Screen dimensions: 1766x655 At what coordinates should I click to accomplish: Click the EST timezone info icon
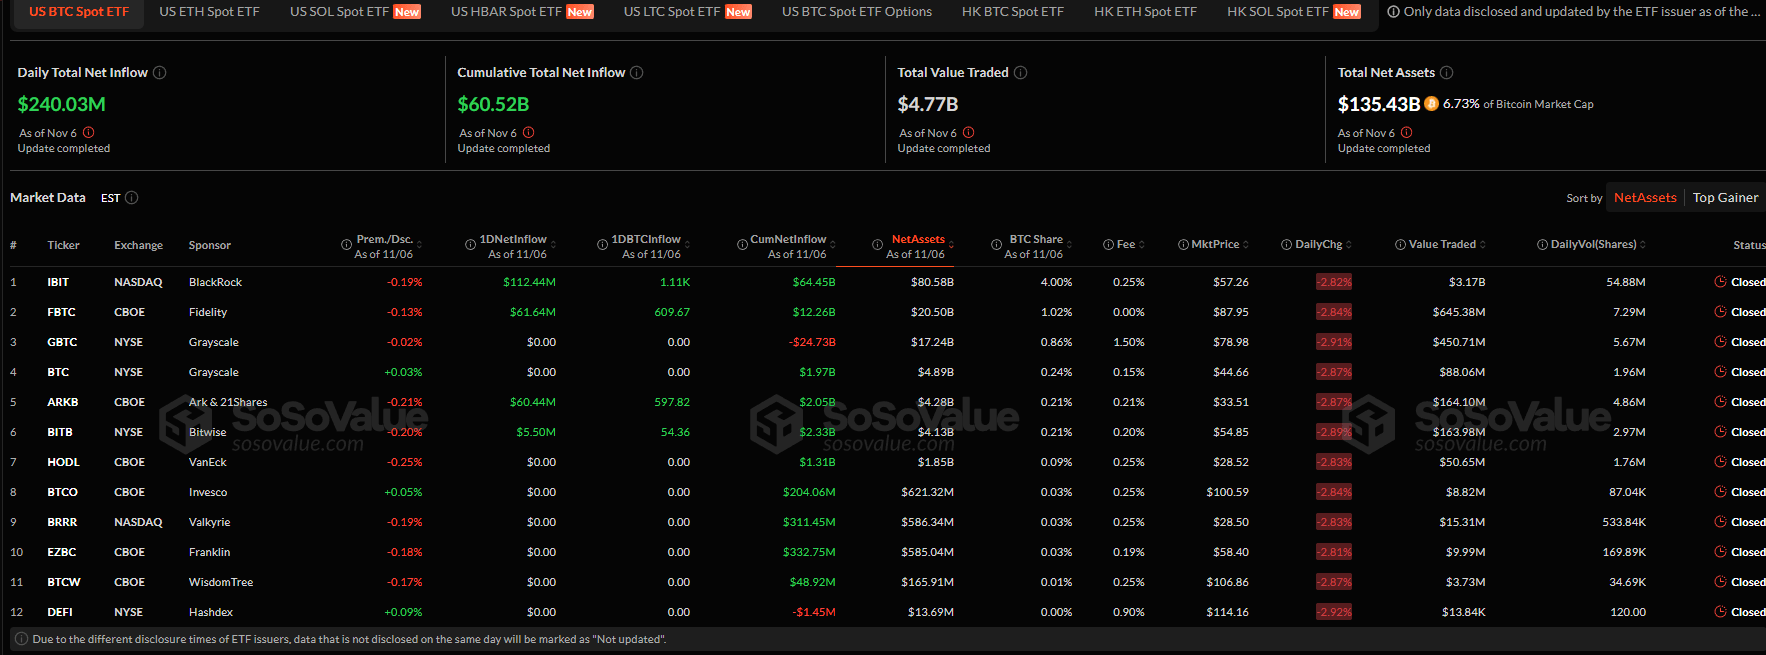(132, 198)
